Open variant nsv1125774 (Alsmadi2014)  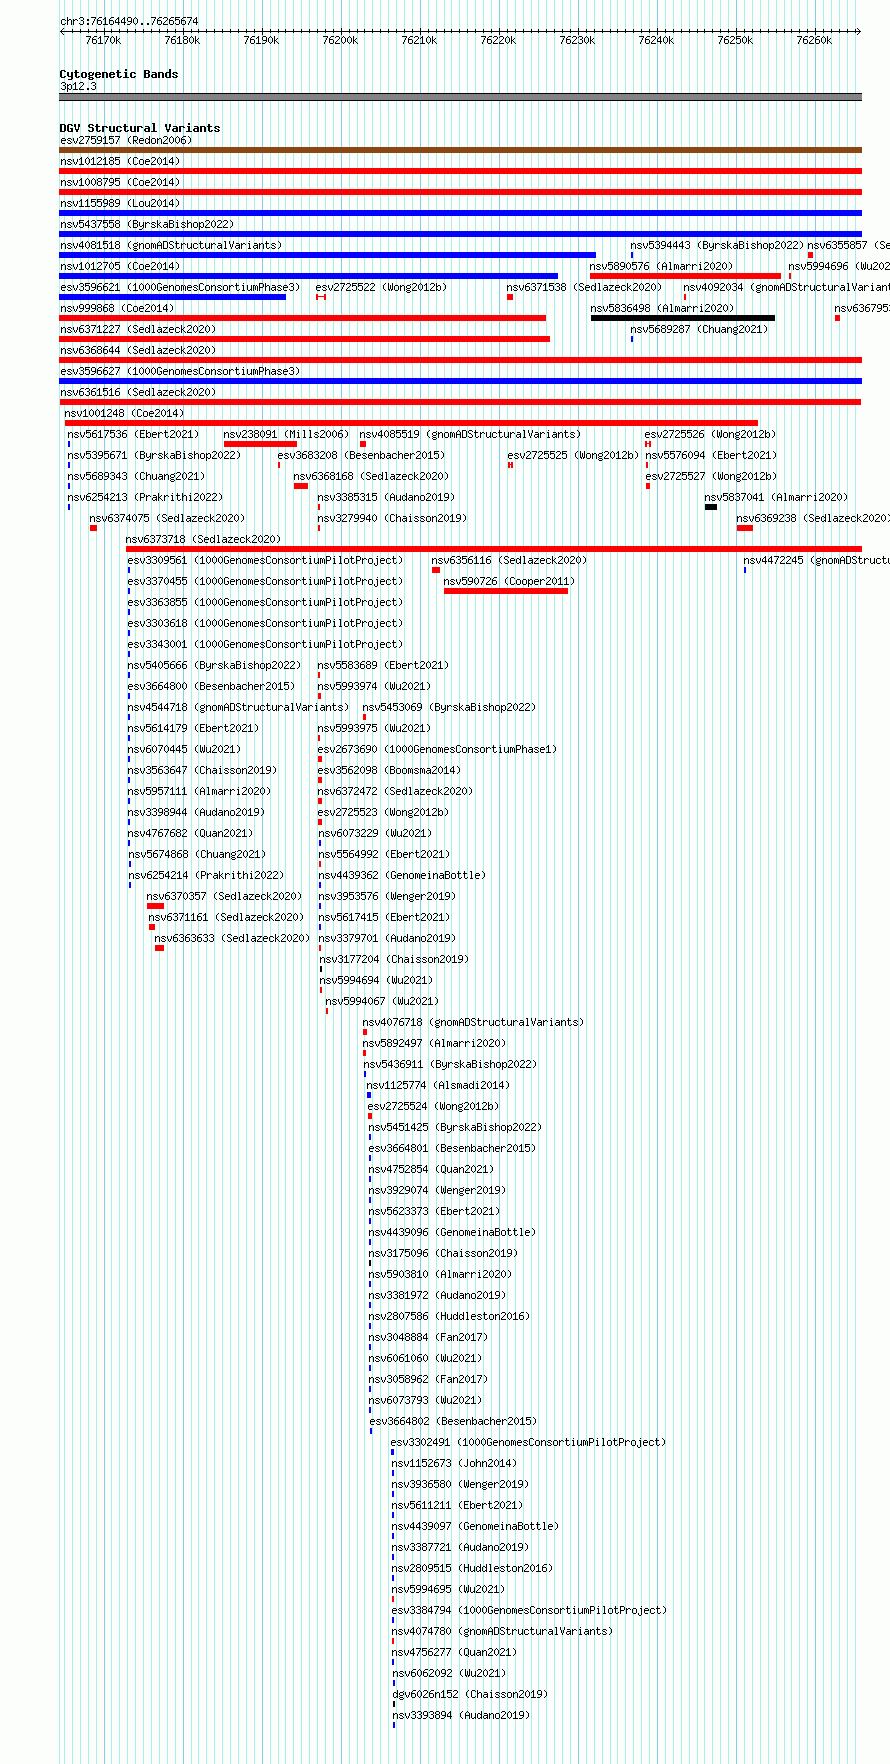(439, 1086)
